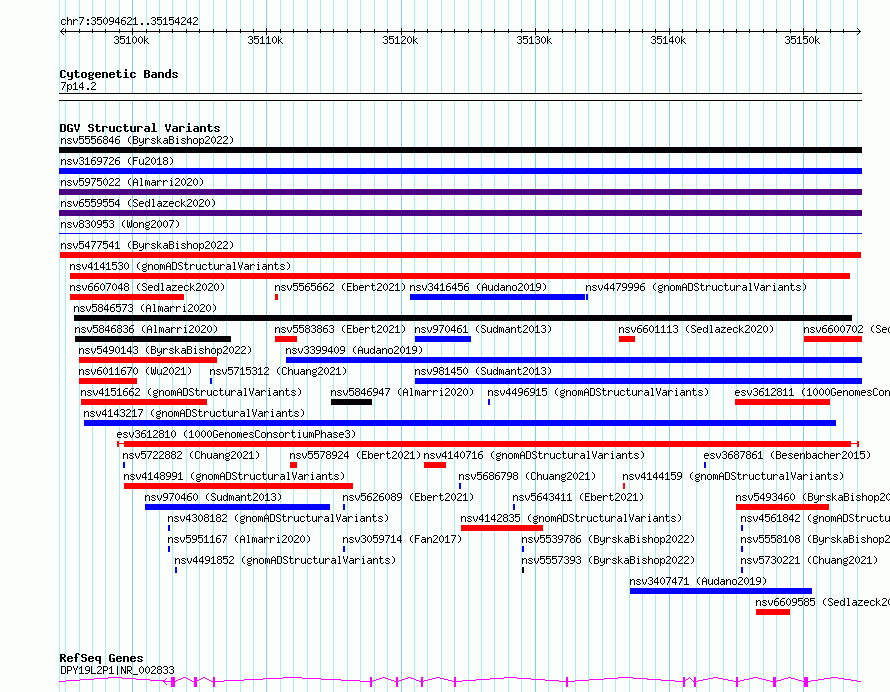Screen dimensions: 890x692
Task: Click the nsv3059714 Fan2017 label
Action: point(402,539)
